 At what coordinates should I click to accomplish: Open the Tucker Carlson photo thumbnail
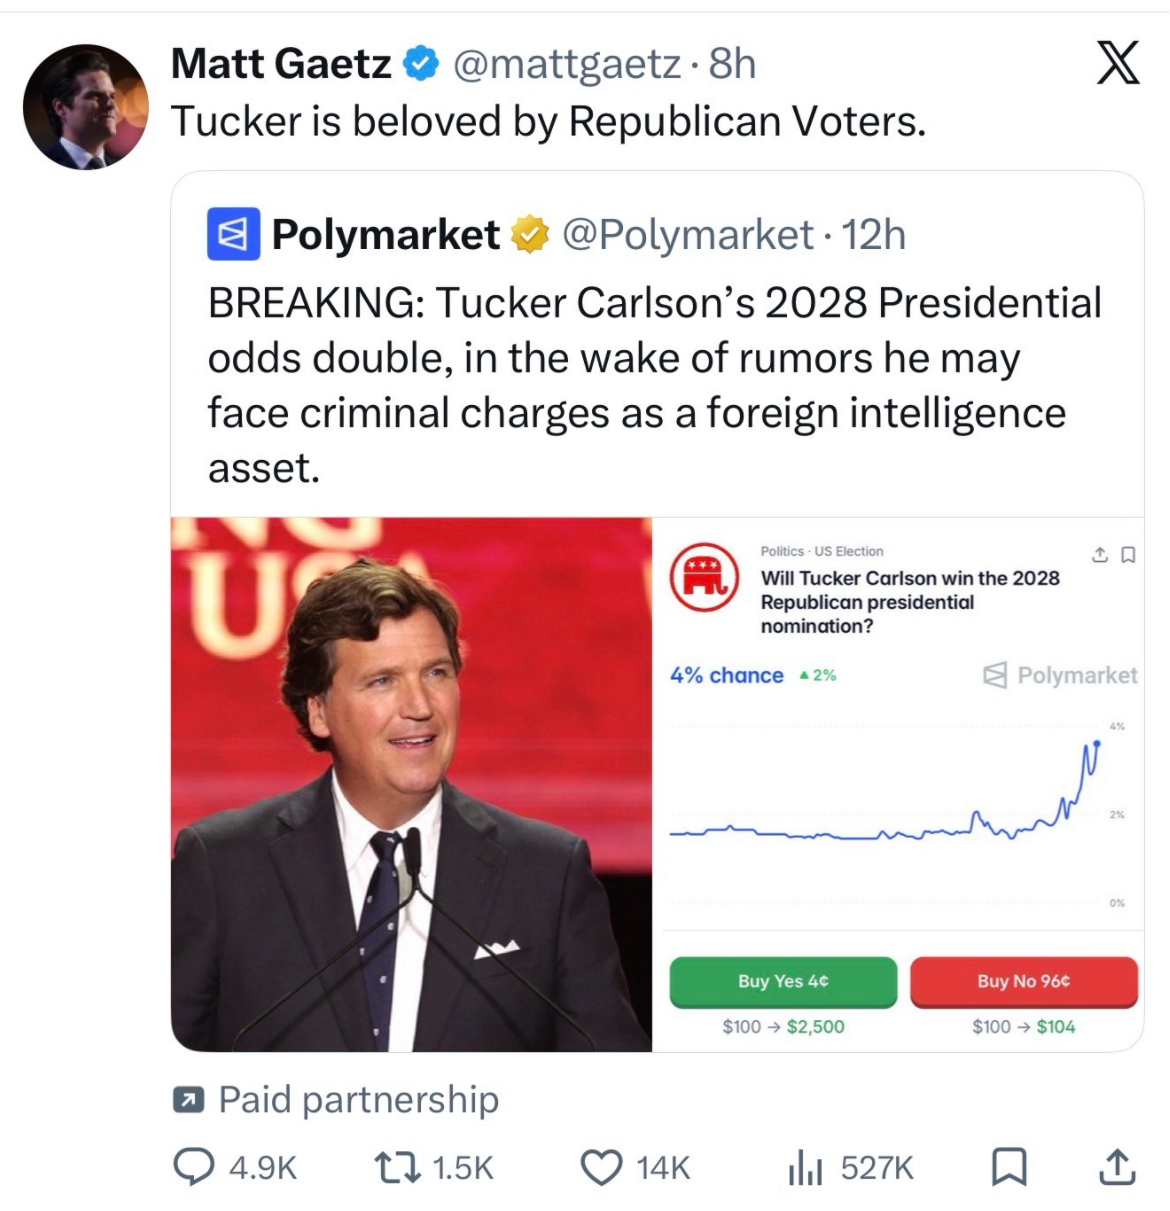(x=411, y=784)
